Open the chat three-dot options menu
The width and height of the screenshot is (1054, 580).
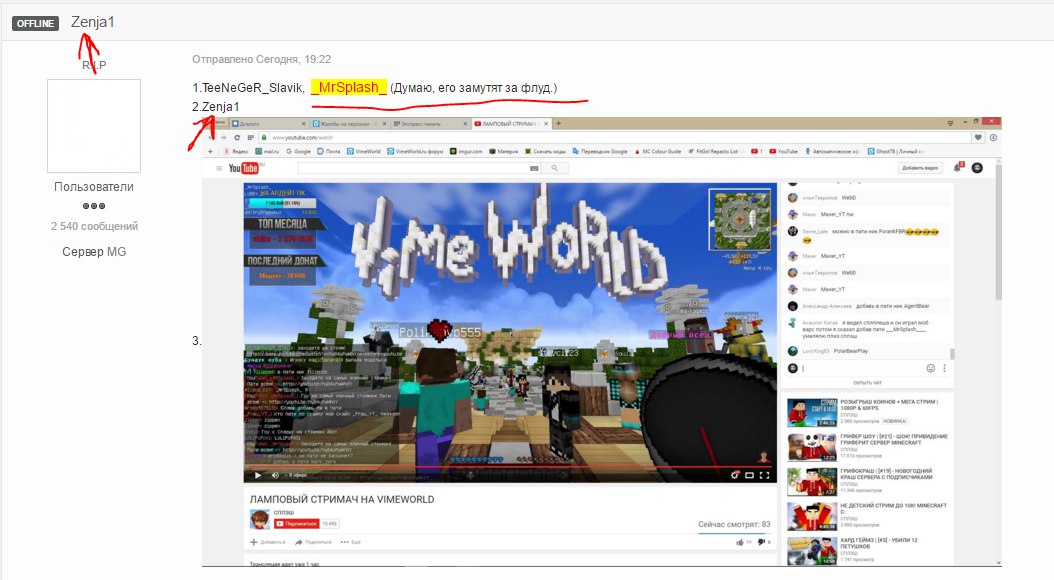coord(944,368)
